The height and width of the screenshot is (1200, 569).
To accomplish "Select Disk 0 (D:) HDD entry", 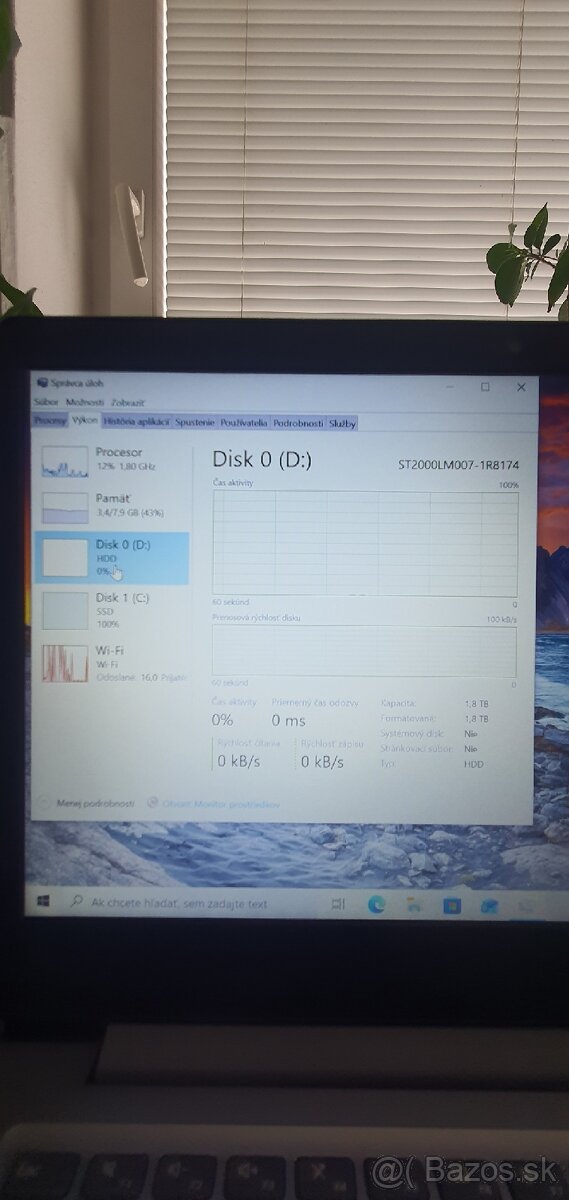I will [112, 558].
